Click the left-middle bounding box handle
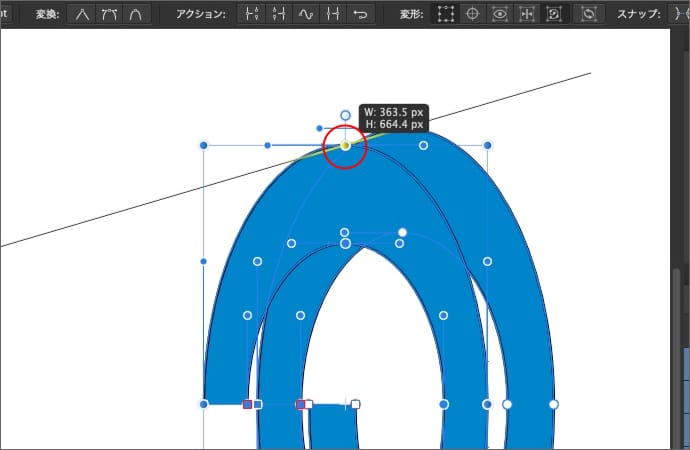Viewport: 690px width, 450px height. [x=204, y=261]
